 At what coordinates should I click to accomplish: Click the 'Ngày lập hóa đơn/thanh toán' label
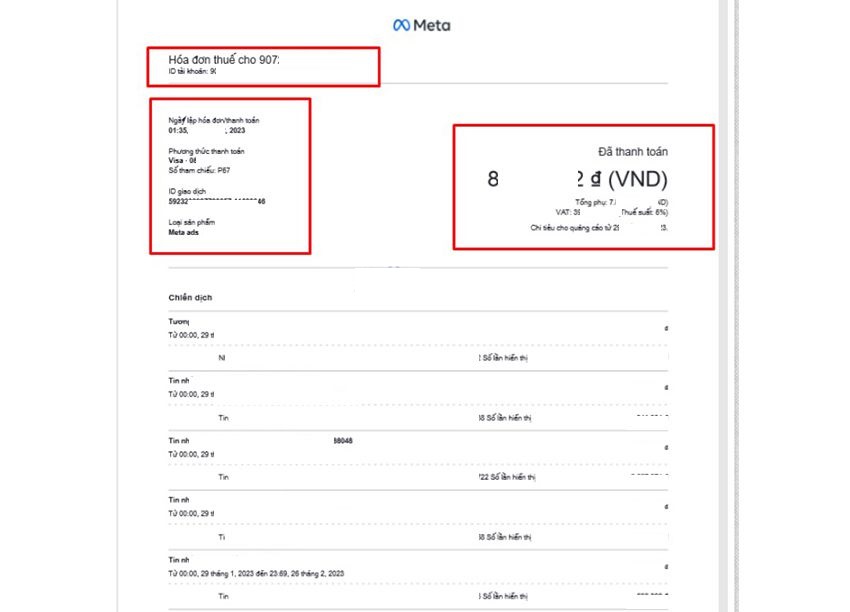pos(214,120)
